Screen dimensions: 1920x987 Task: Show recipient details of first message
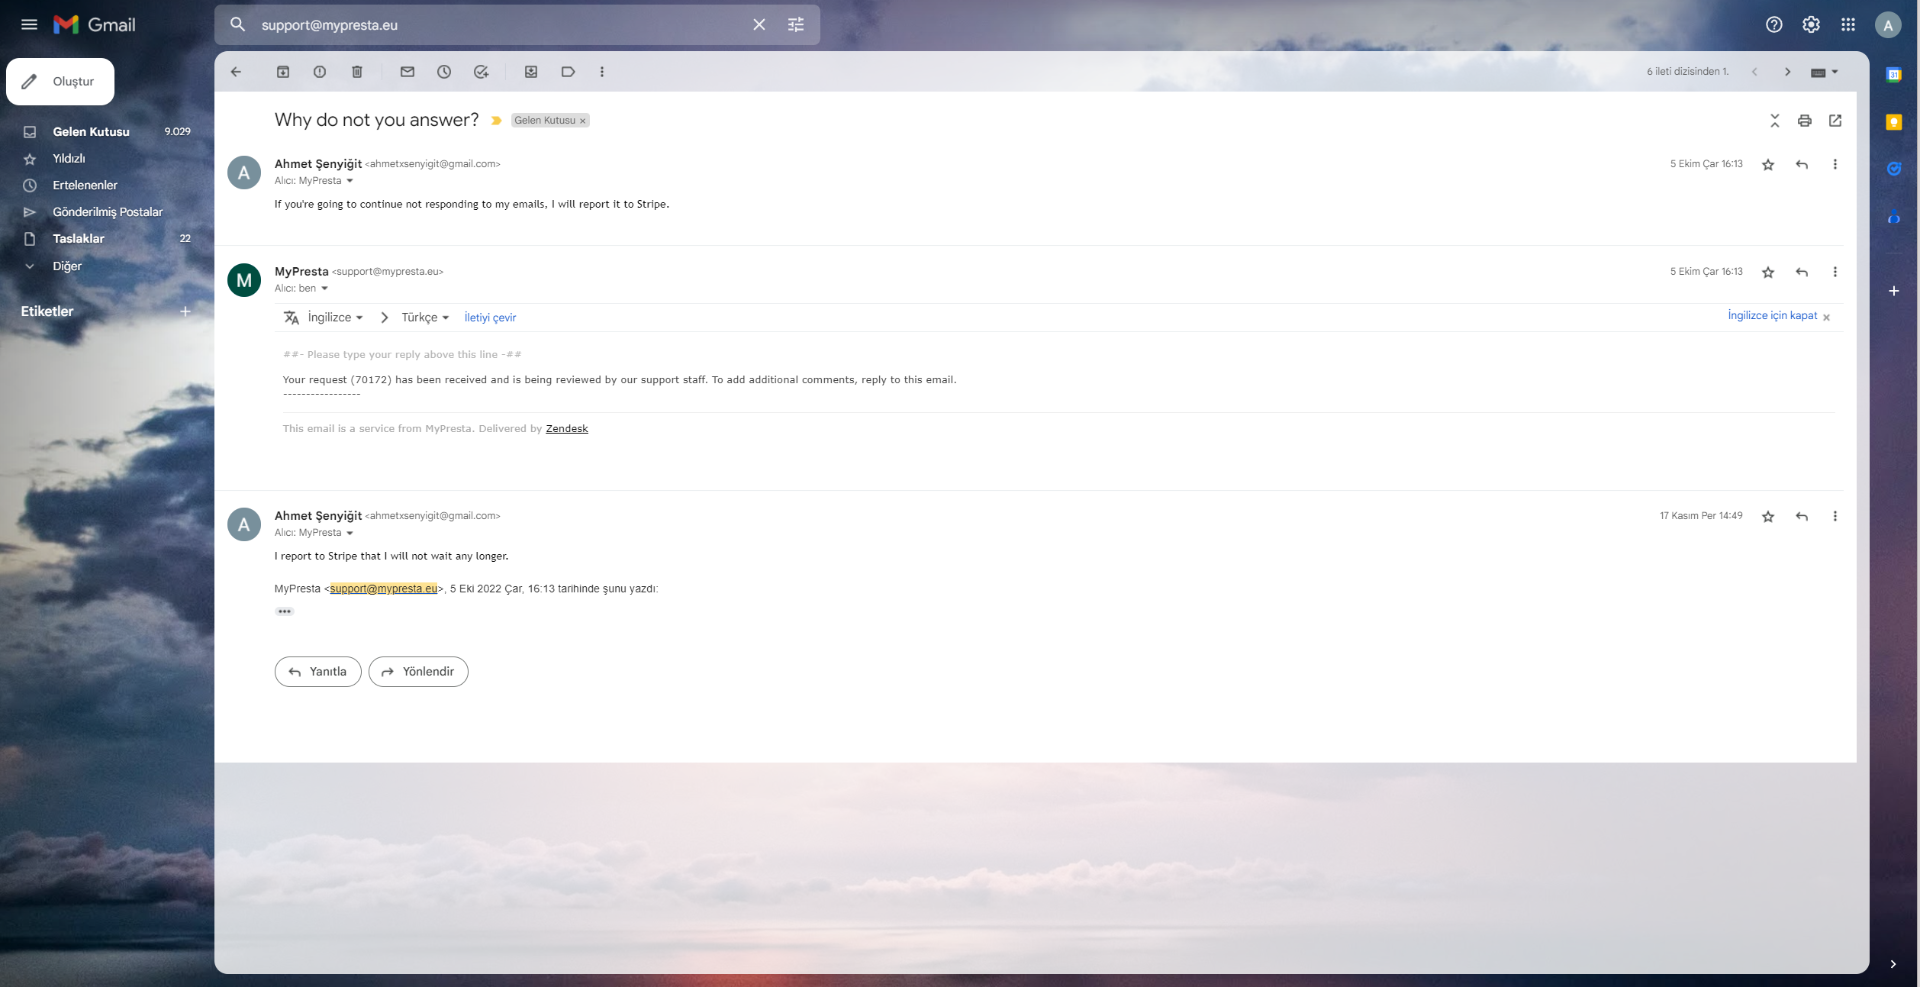(350, 181)
